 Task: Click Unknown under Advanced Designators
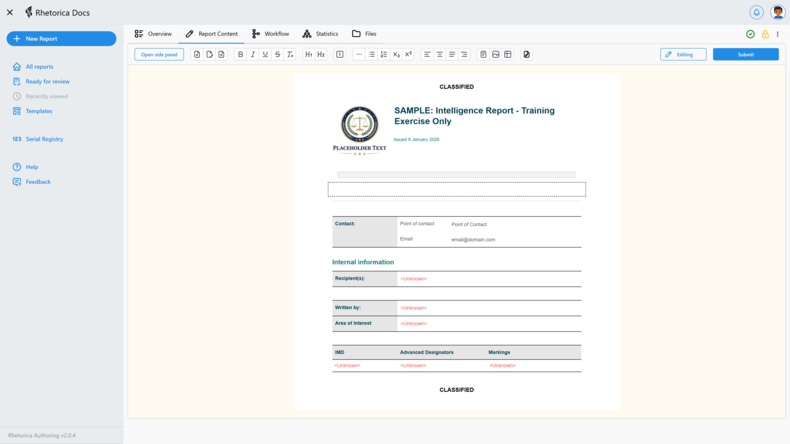(413, 365)
